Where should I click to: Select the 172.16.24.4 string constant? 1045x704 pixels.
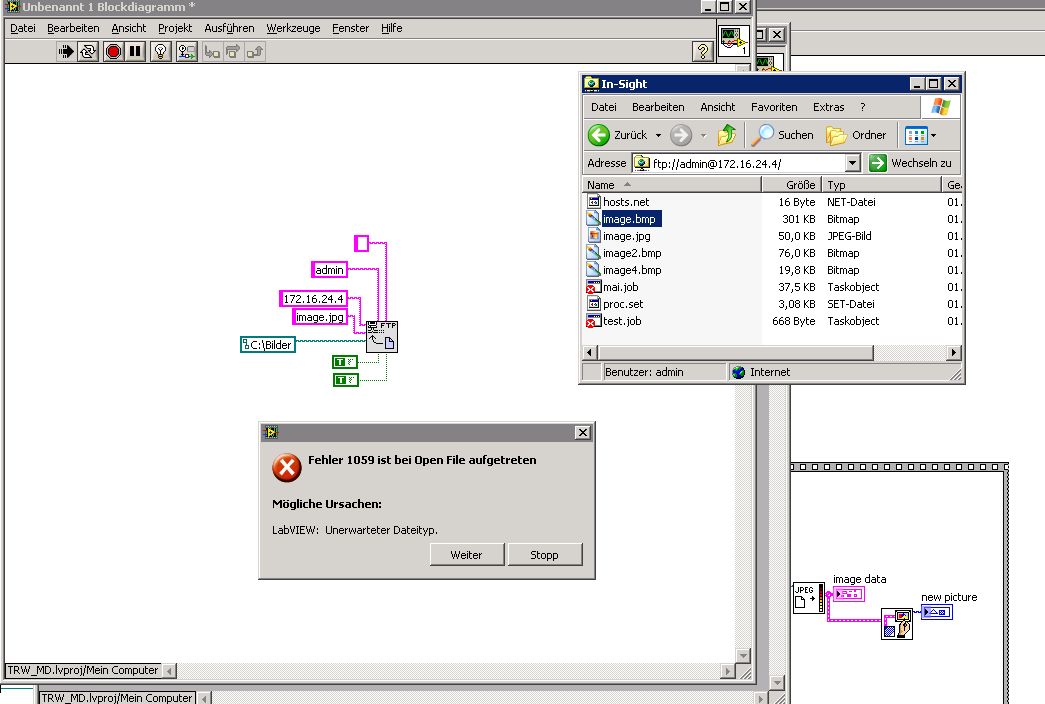[x=313, y=299]
